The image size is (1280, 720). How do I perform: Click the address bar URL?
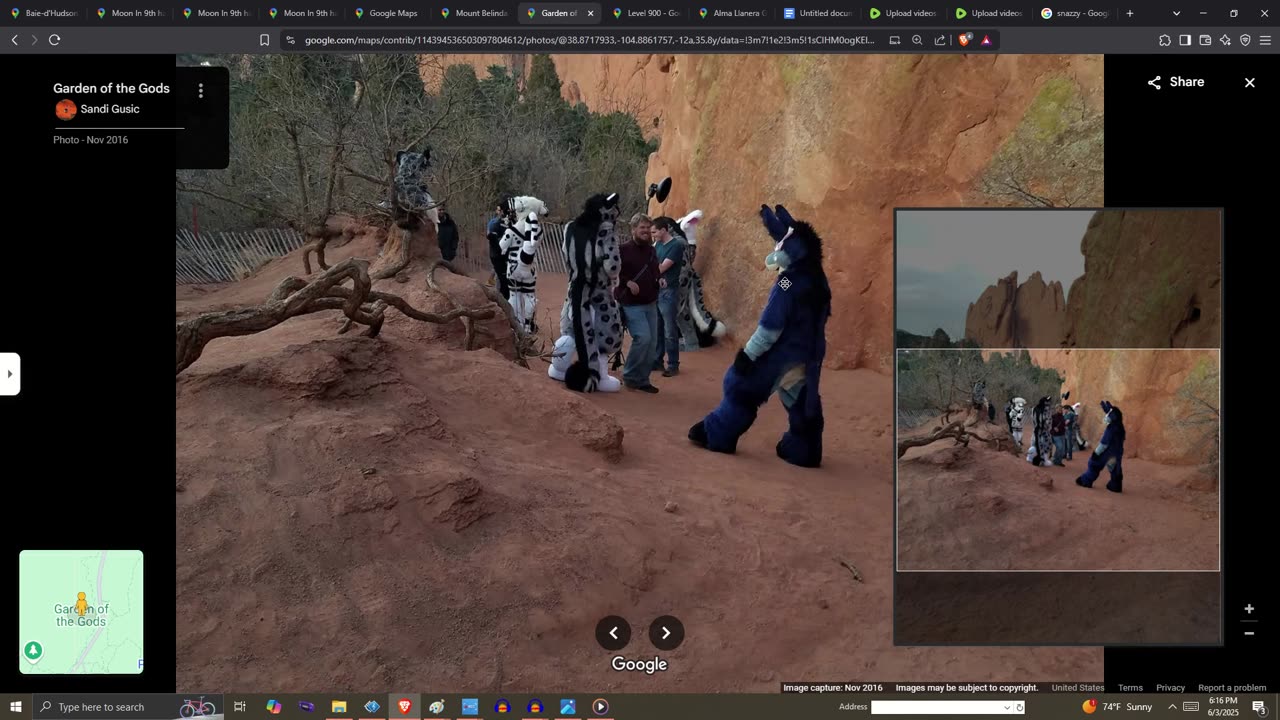589,40
